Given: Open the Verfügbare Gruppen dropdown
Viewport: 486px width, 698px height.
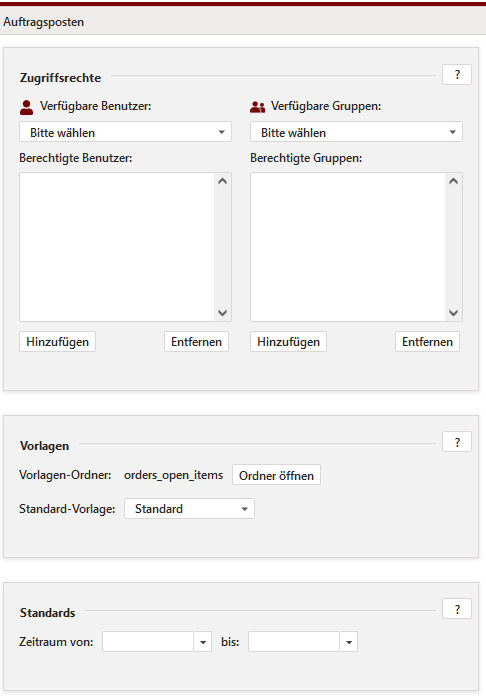Looking at the screenshot, I should [356, 132].
